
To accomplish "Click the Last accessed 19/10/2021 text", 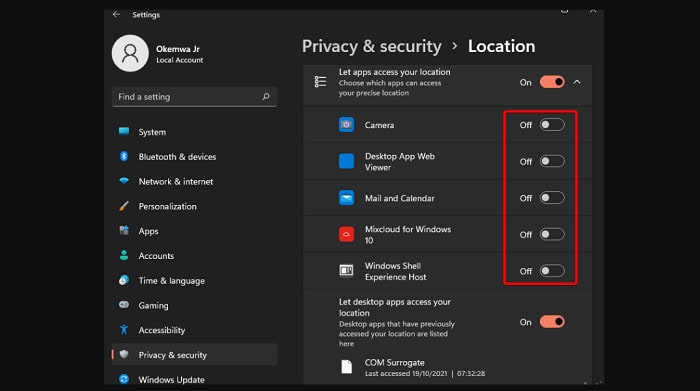I will click(425, 374).
